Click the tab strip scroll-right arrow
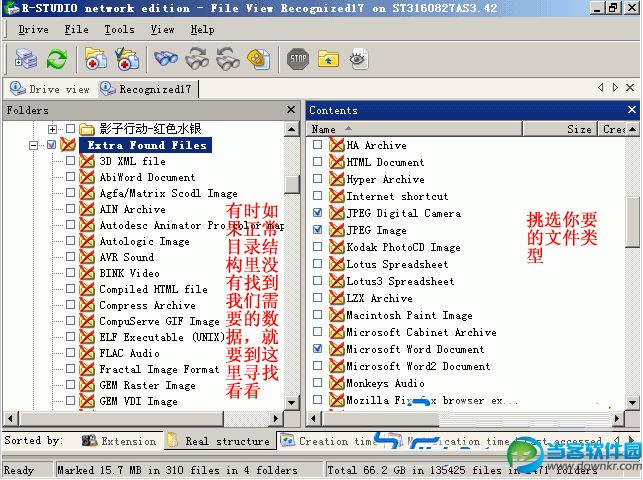 [x=615, y=87]
